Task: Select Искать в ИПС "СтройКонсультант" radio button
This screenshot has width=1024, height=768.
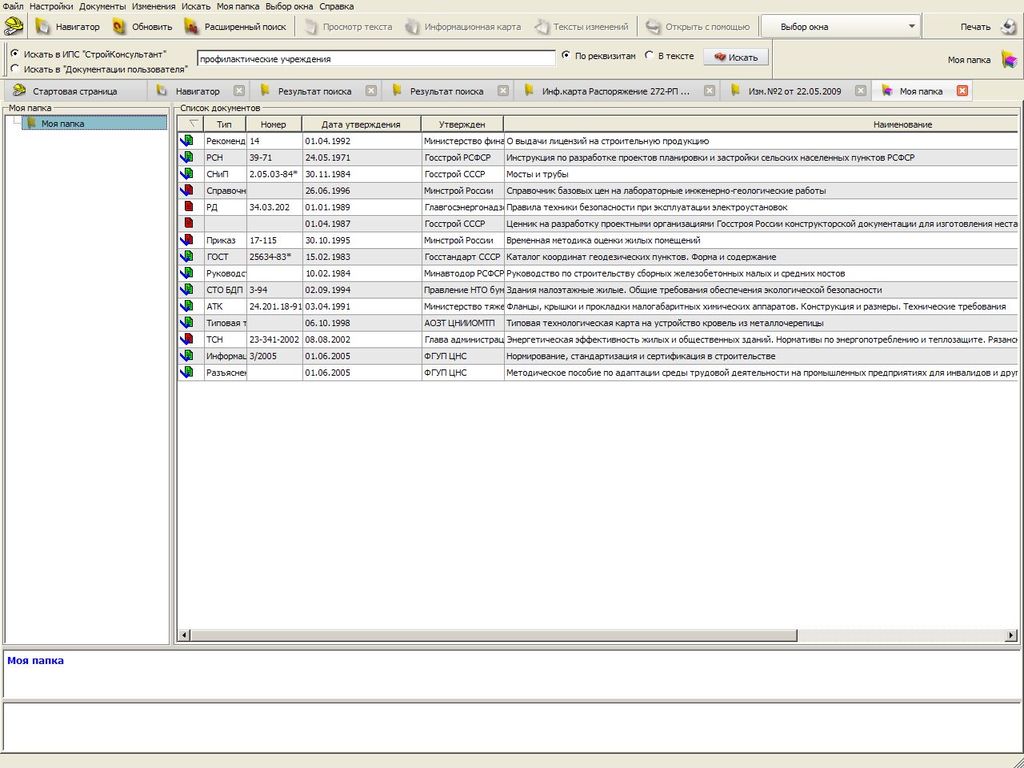Action: coord(14,54)
